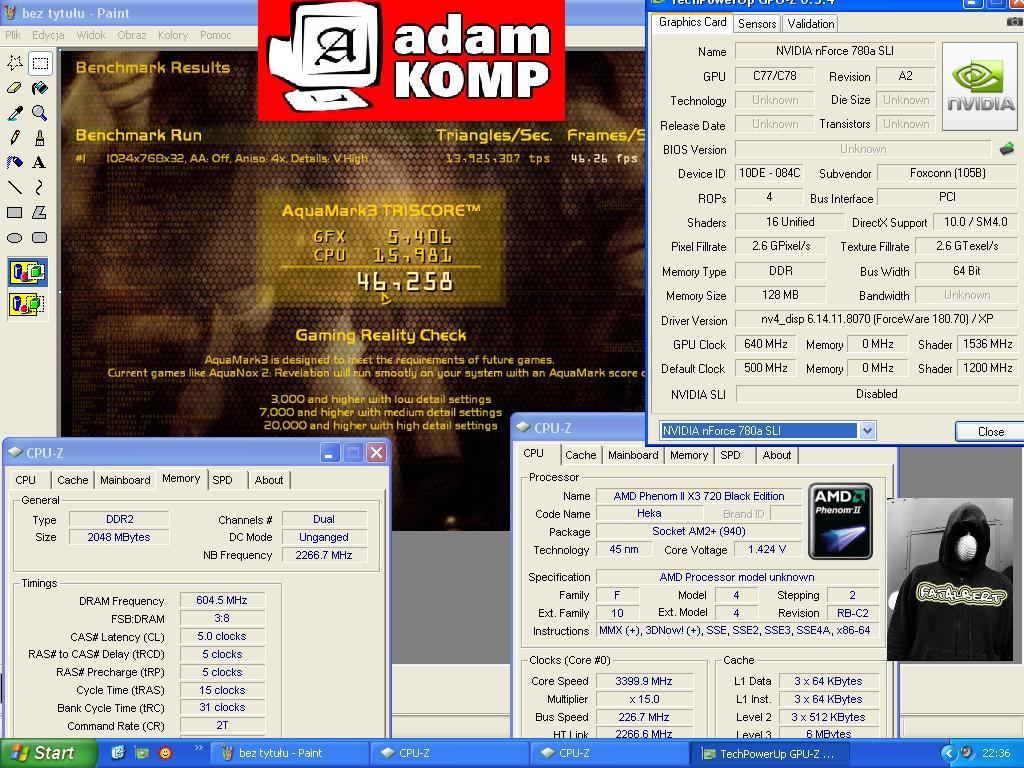Open the Memory tab in right CPU-Z window
This screenshot has width=1024, height=768.
coord(688,455)
